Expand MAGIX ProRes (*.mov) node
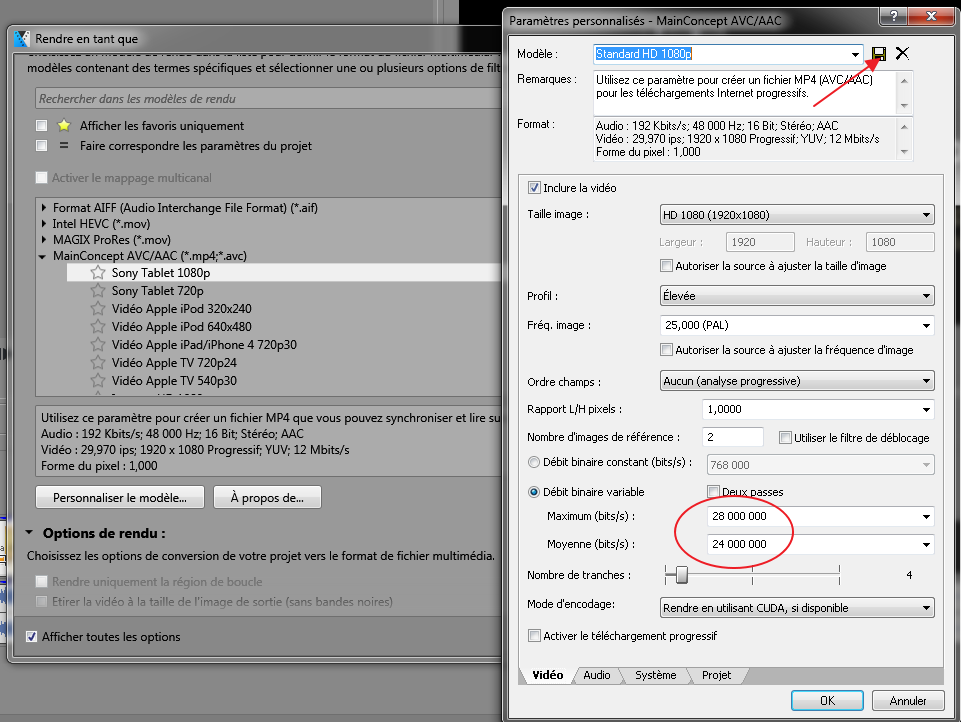 pos(44,240)
